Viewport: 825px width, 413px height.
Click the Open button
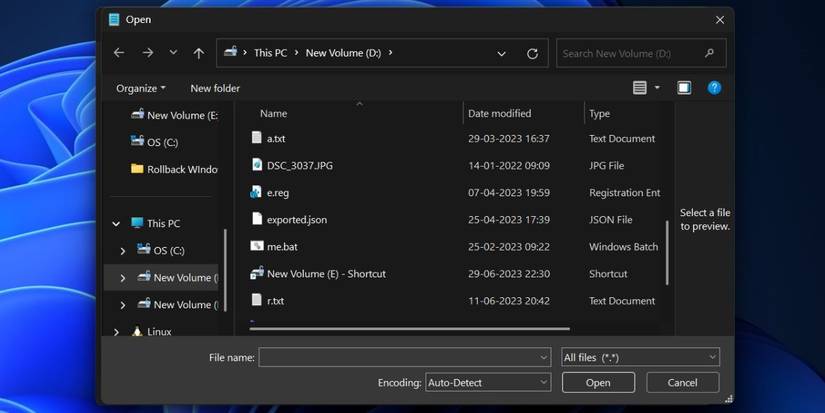[598, 382]
